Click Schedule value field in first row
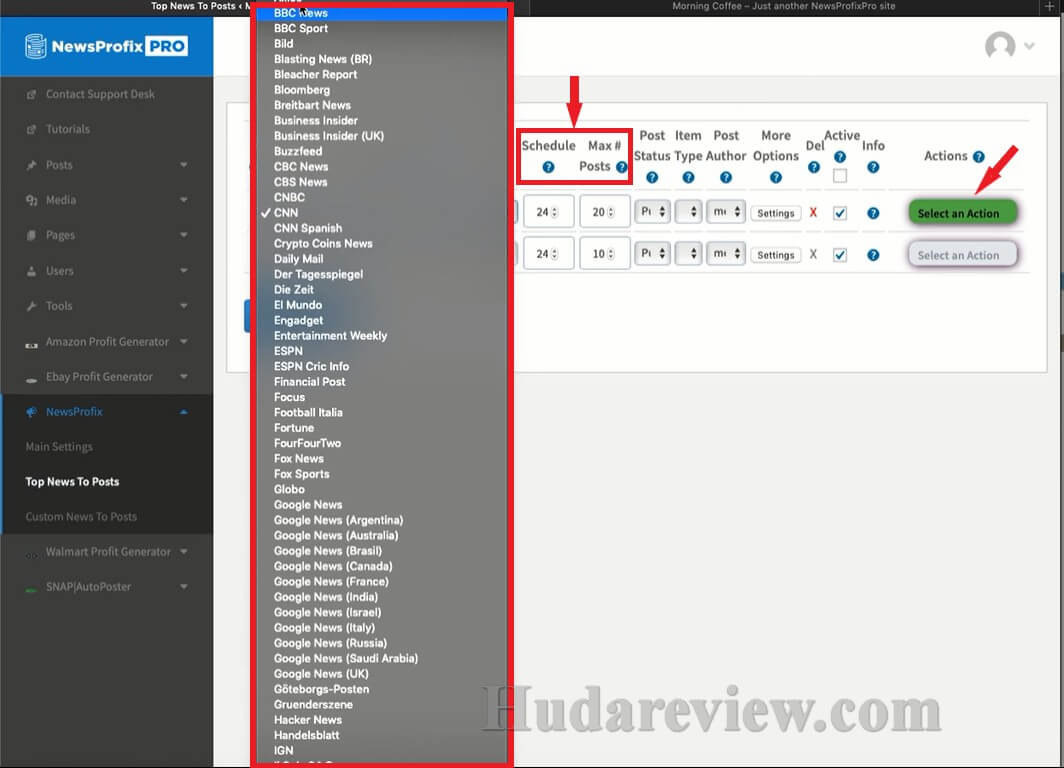This screenshot has width=1064, height=768. [x=549, y=212]
